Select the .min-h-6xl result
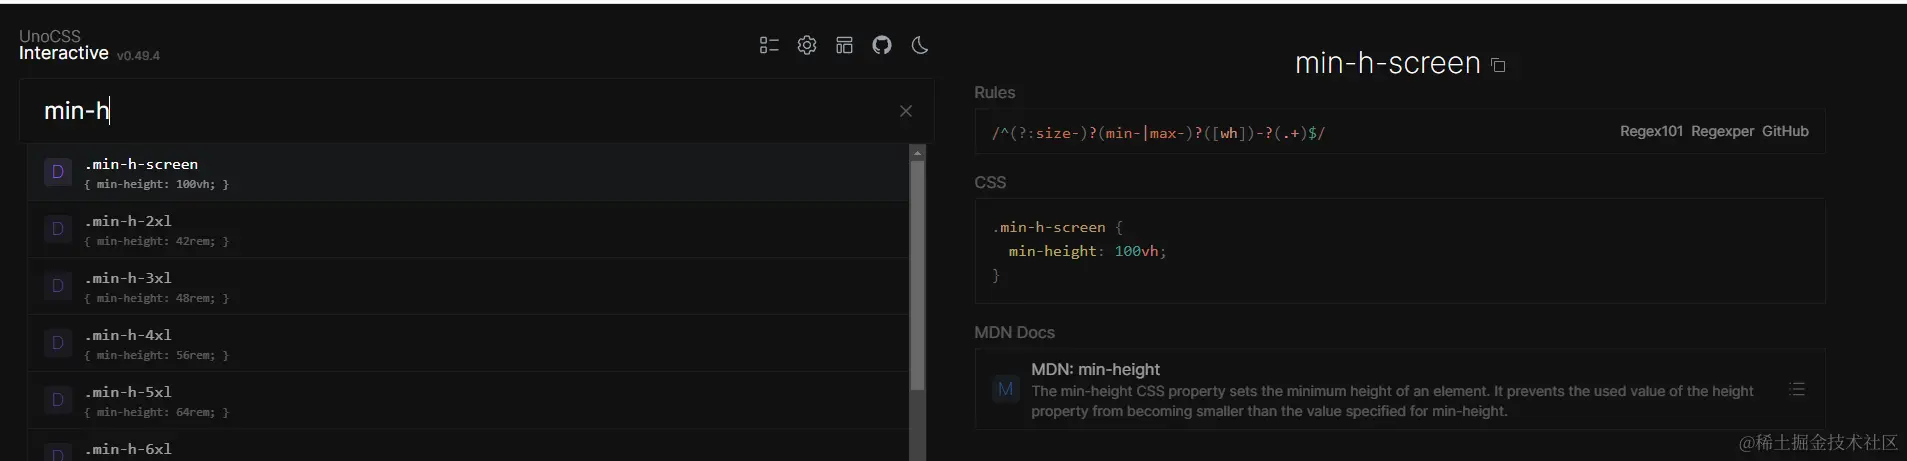 468,446
